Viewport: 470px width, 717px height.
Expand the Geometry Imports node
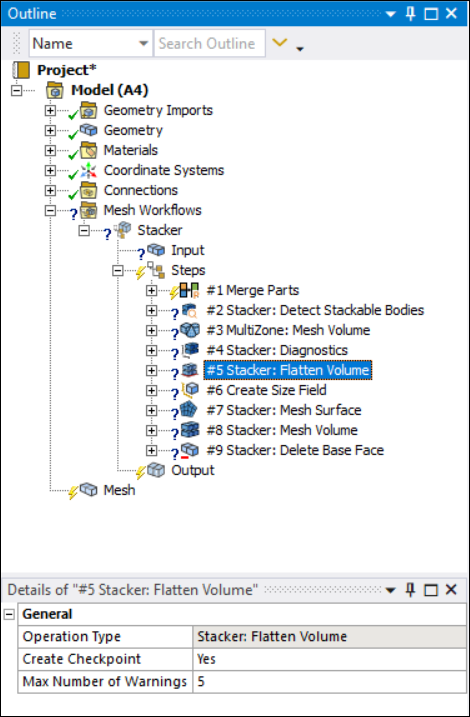pos(50,110)
